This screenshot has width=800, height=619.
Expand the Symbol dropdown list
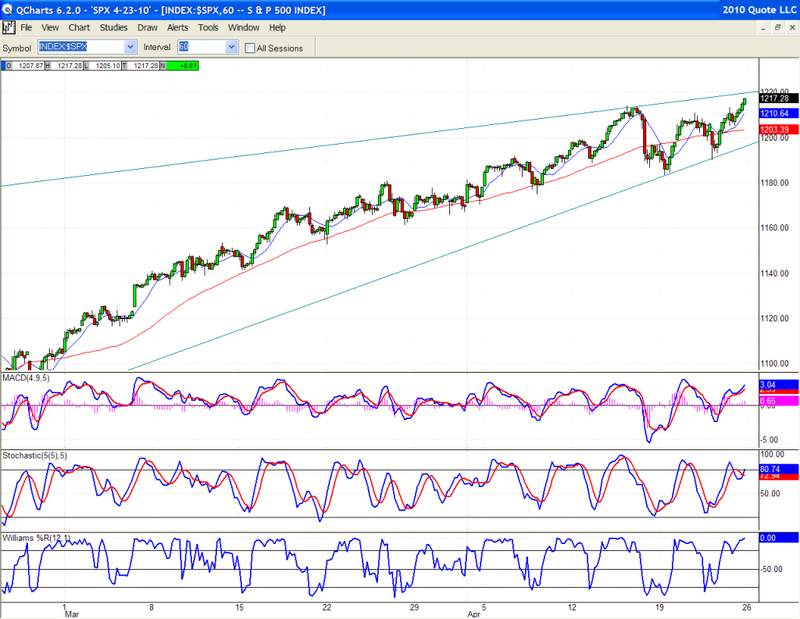pos(130,47)
